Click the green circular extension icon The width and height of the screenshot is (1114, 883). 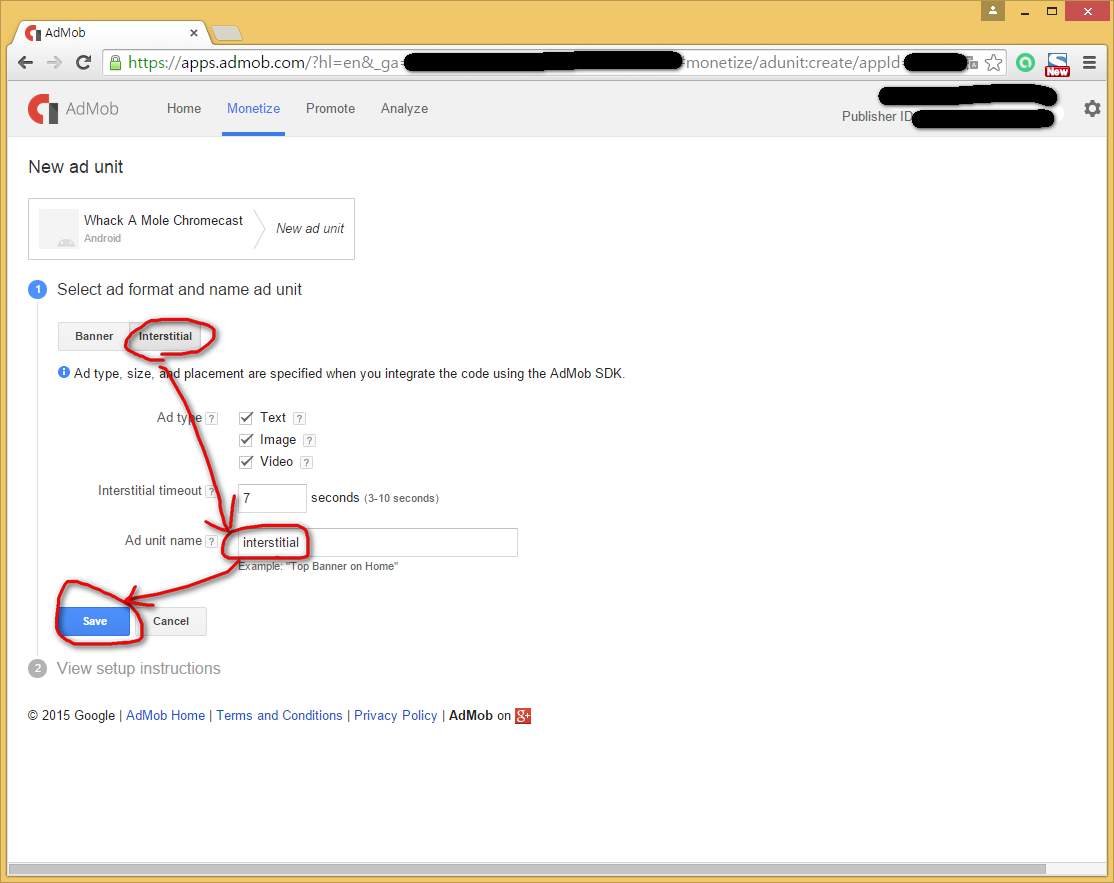click(x=1025, y=63)
